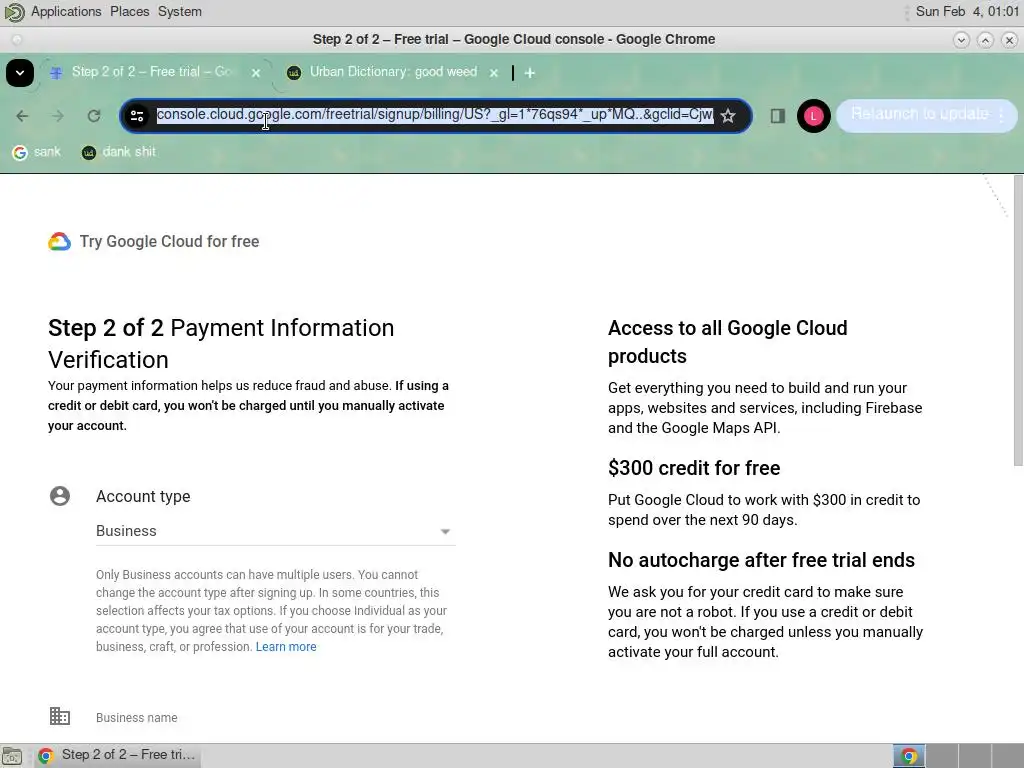This screenshot has height=768, width=1024.
Task: Click 'Access to all Google Cloud products' heading
Action: coord(728,342)
